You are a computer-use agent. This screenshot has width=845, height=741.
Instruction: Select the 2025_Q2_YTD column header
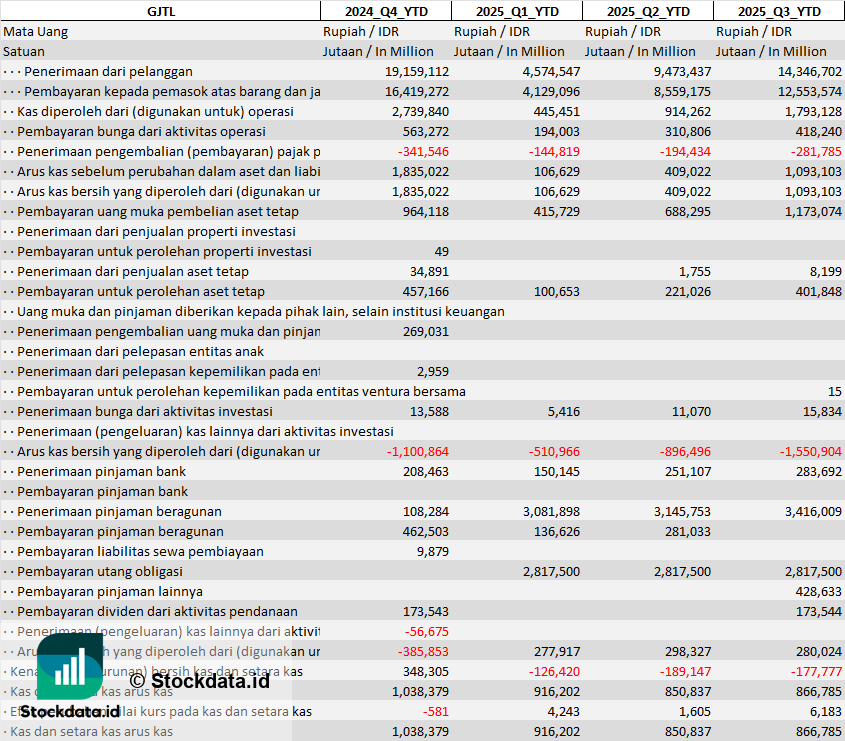pos(648,11)
